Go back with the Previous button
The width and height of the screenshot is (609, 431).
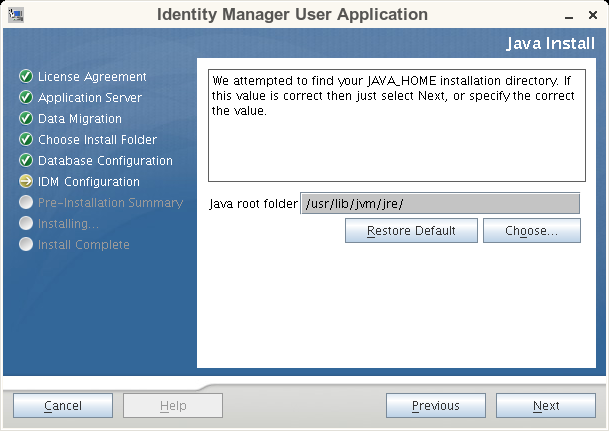click(x=436, y=406)
